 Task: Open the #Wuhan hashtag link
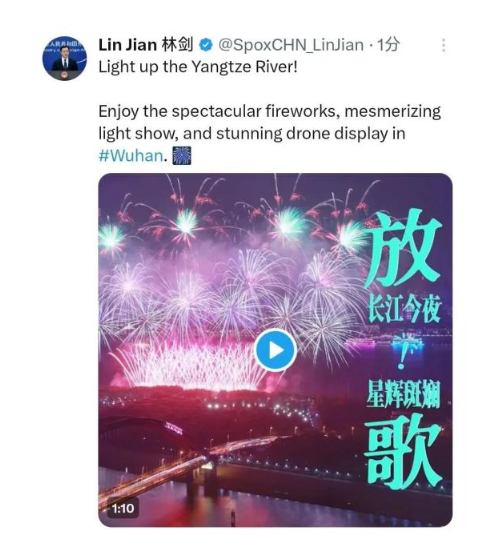click(131, 156)
